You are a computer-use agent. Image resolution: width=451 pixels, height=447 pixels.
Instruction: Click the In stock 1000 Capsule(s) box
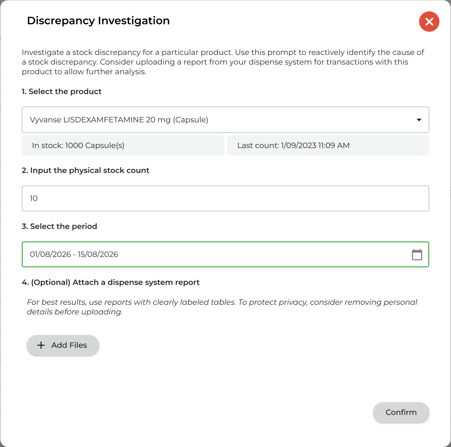point(123,145)
